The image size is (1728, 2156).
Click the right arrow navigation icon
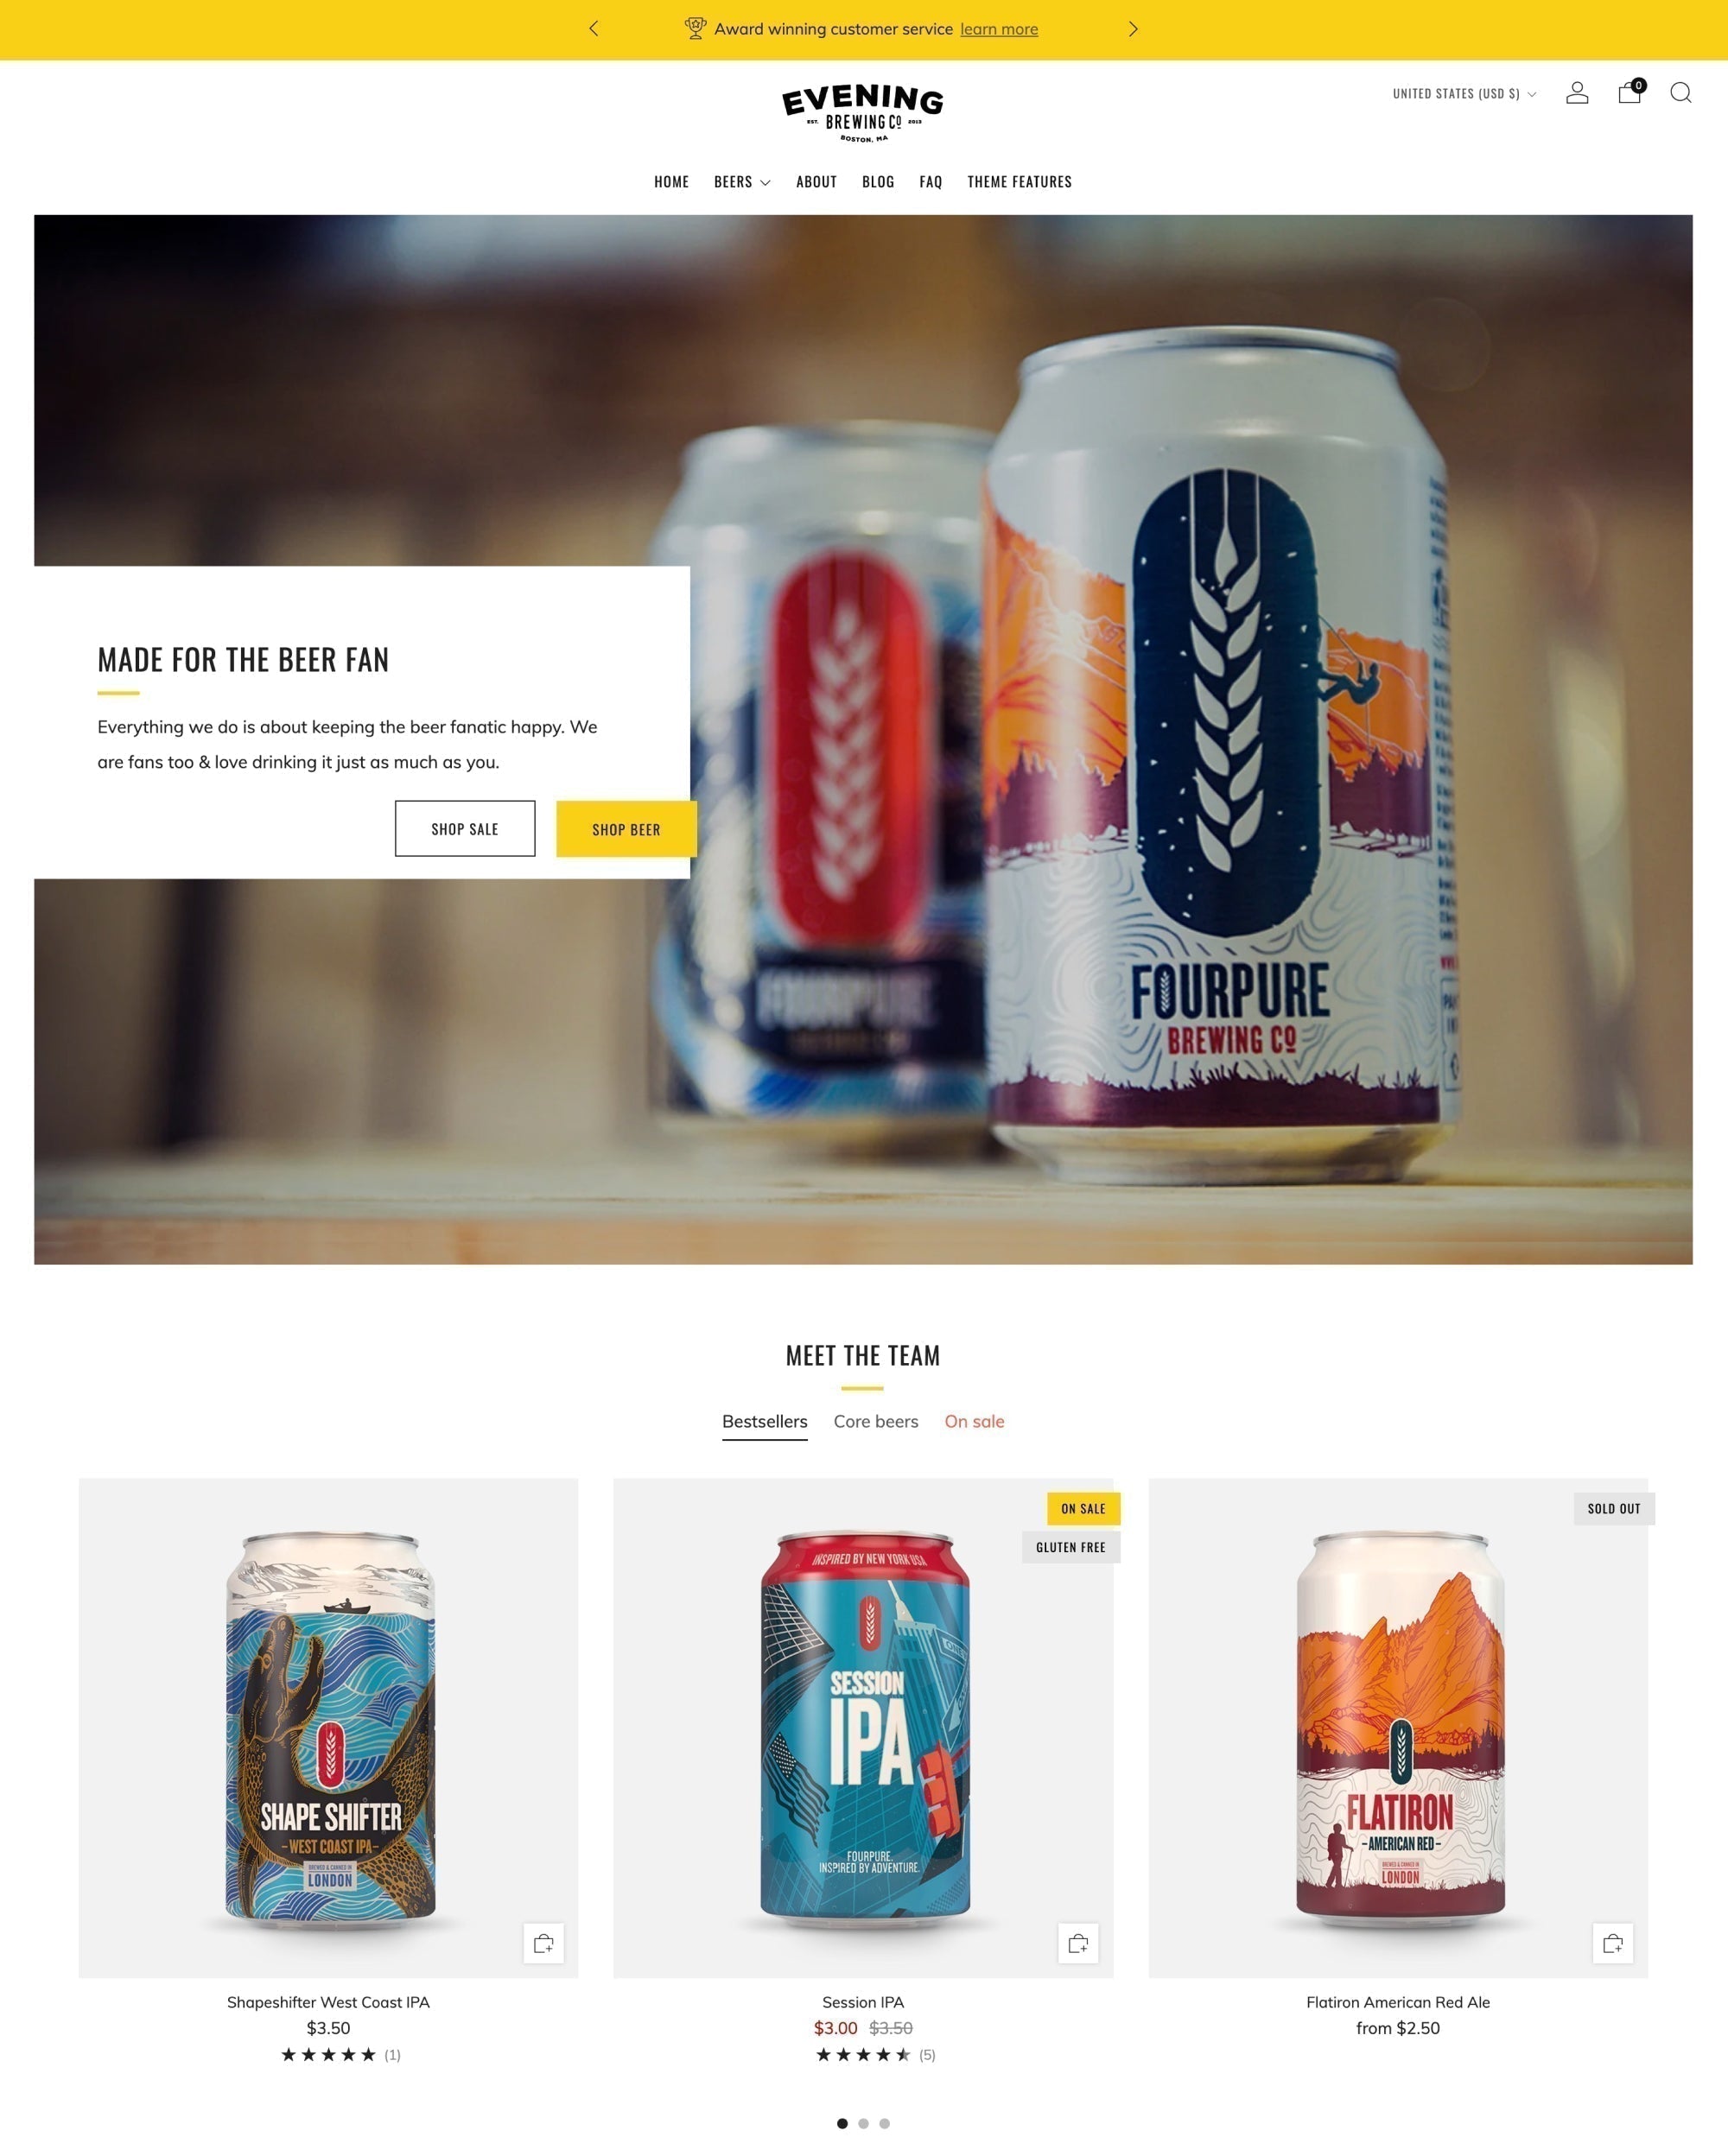[1135, 29]
